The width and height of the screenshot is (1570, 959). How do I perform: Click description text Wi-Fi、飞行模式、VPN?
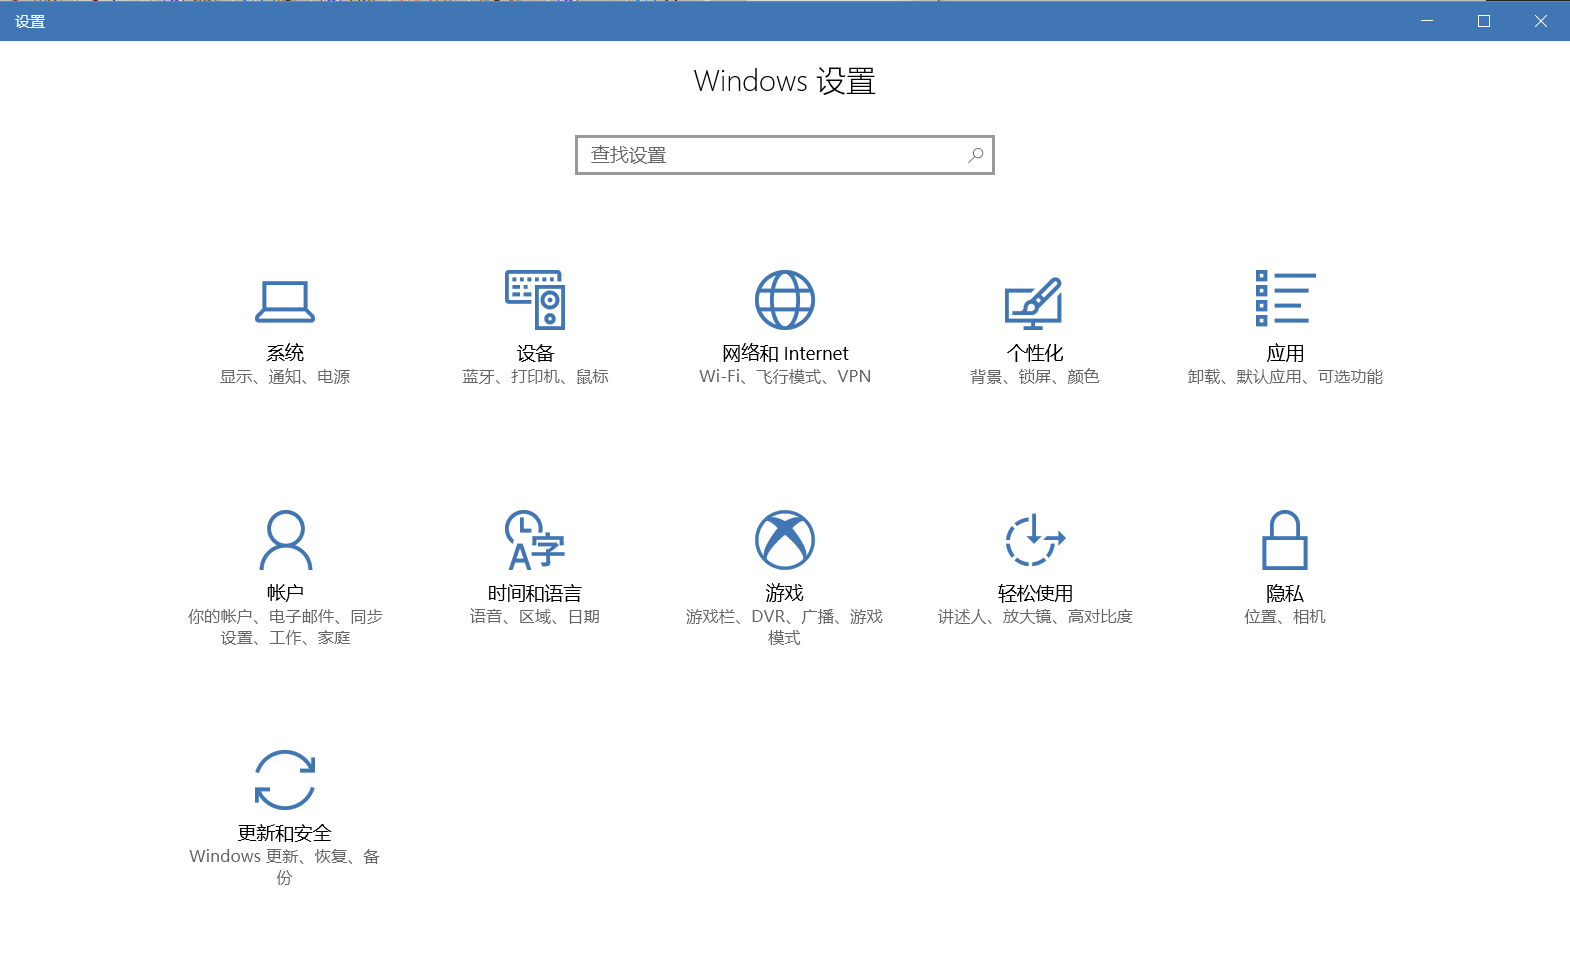coord(785,377)
